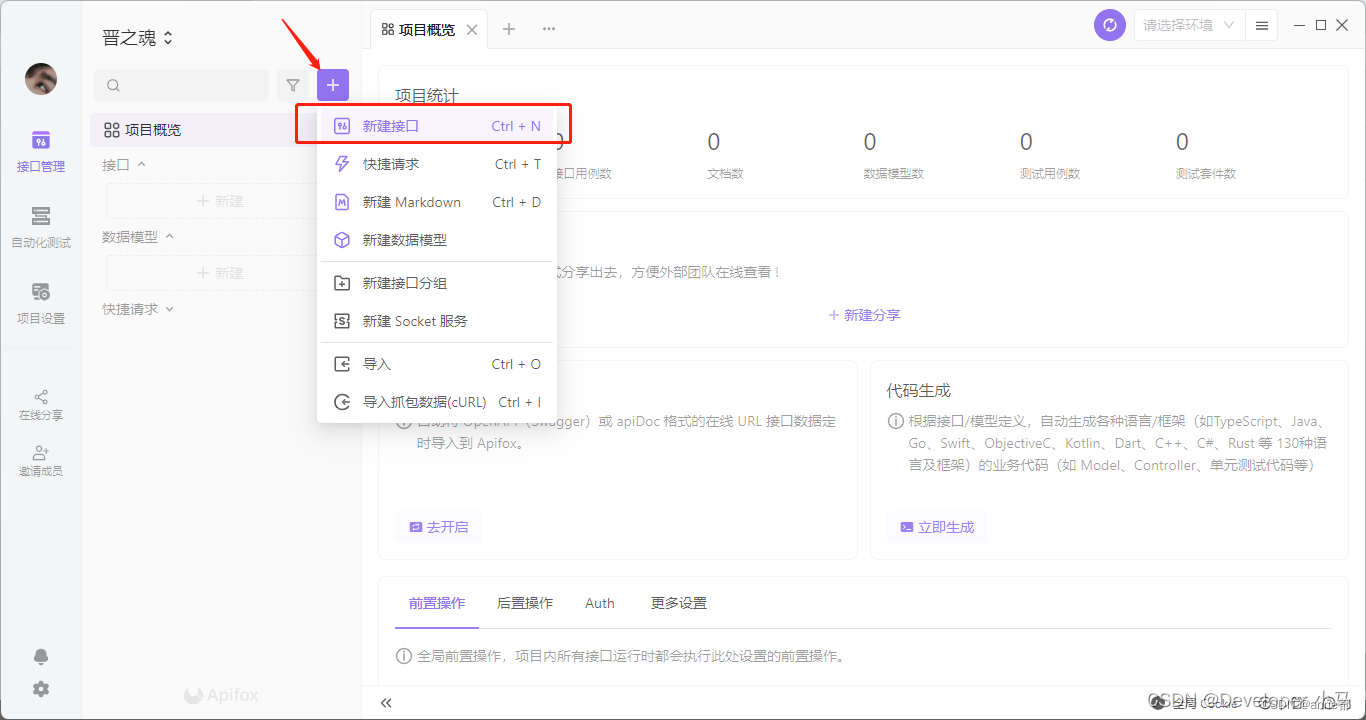Viewport: 1366px width, 720px height.
Task: Close the 项目概览 tab
Action: tap(472, 30)
